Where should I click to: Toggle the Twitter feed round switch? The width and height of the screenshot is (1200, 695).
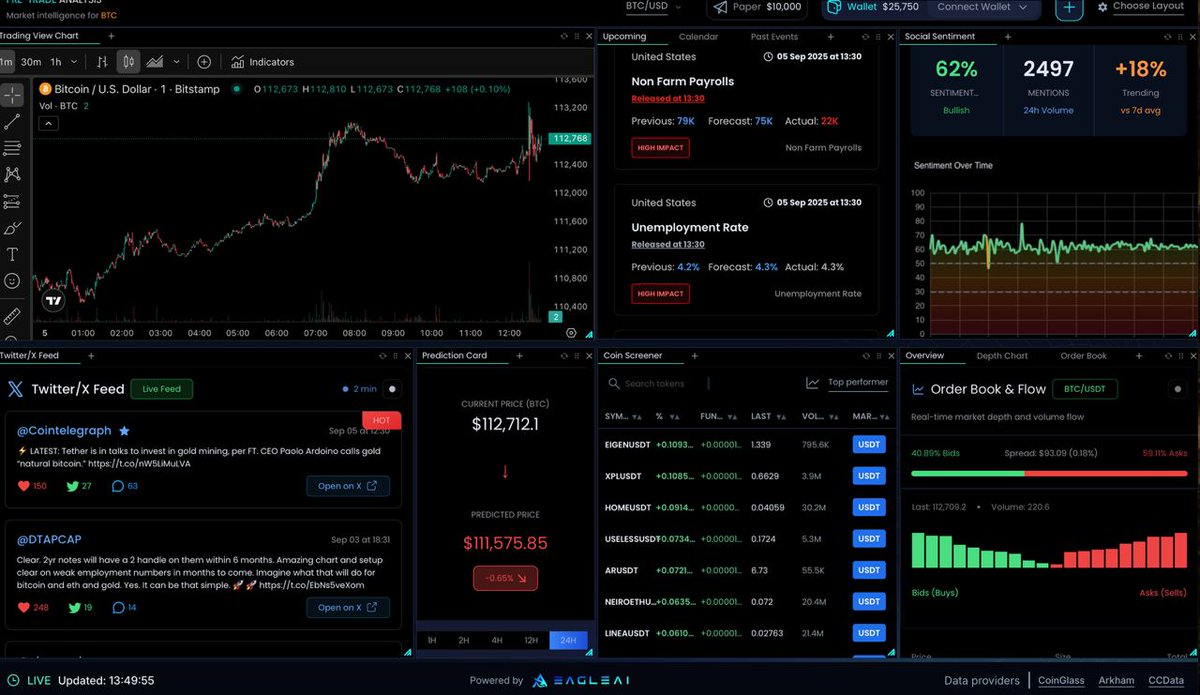click(392, 389)
